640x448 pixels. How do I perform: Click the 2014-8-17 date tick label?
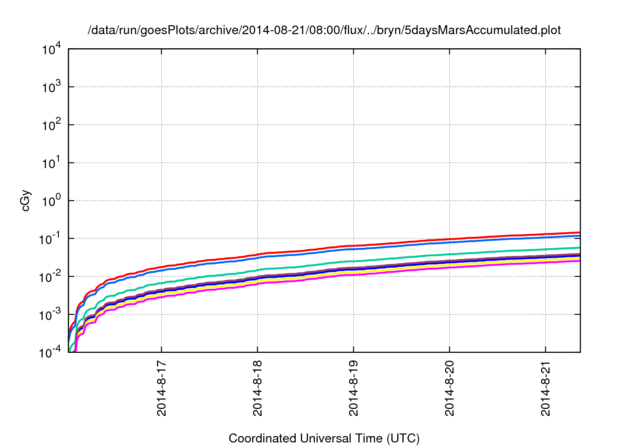click(162, 386)
